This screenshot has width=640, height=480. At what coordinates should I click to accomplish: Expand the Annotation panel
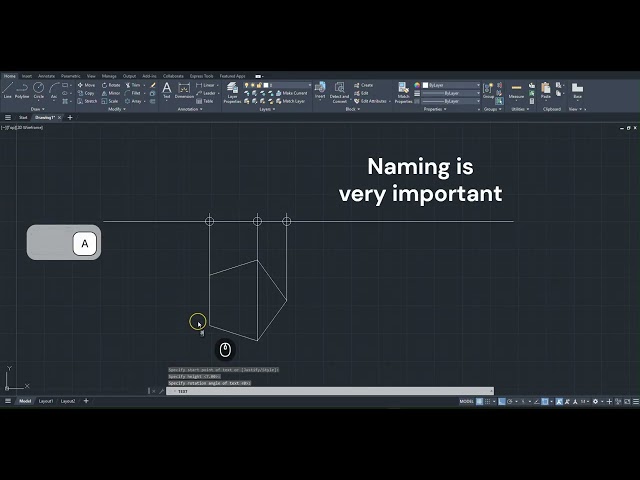coord(190,109)
